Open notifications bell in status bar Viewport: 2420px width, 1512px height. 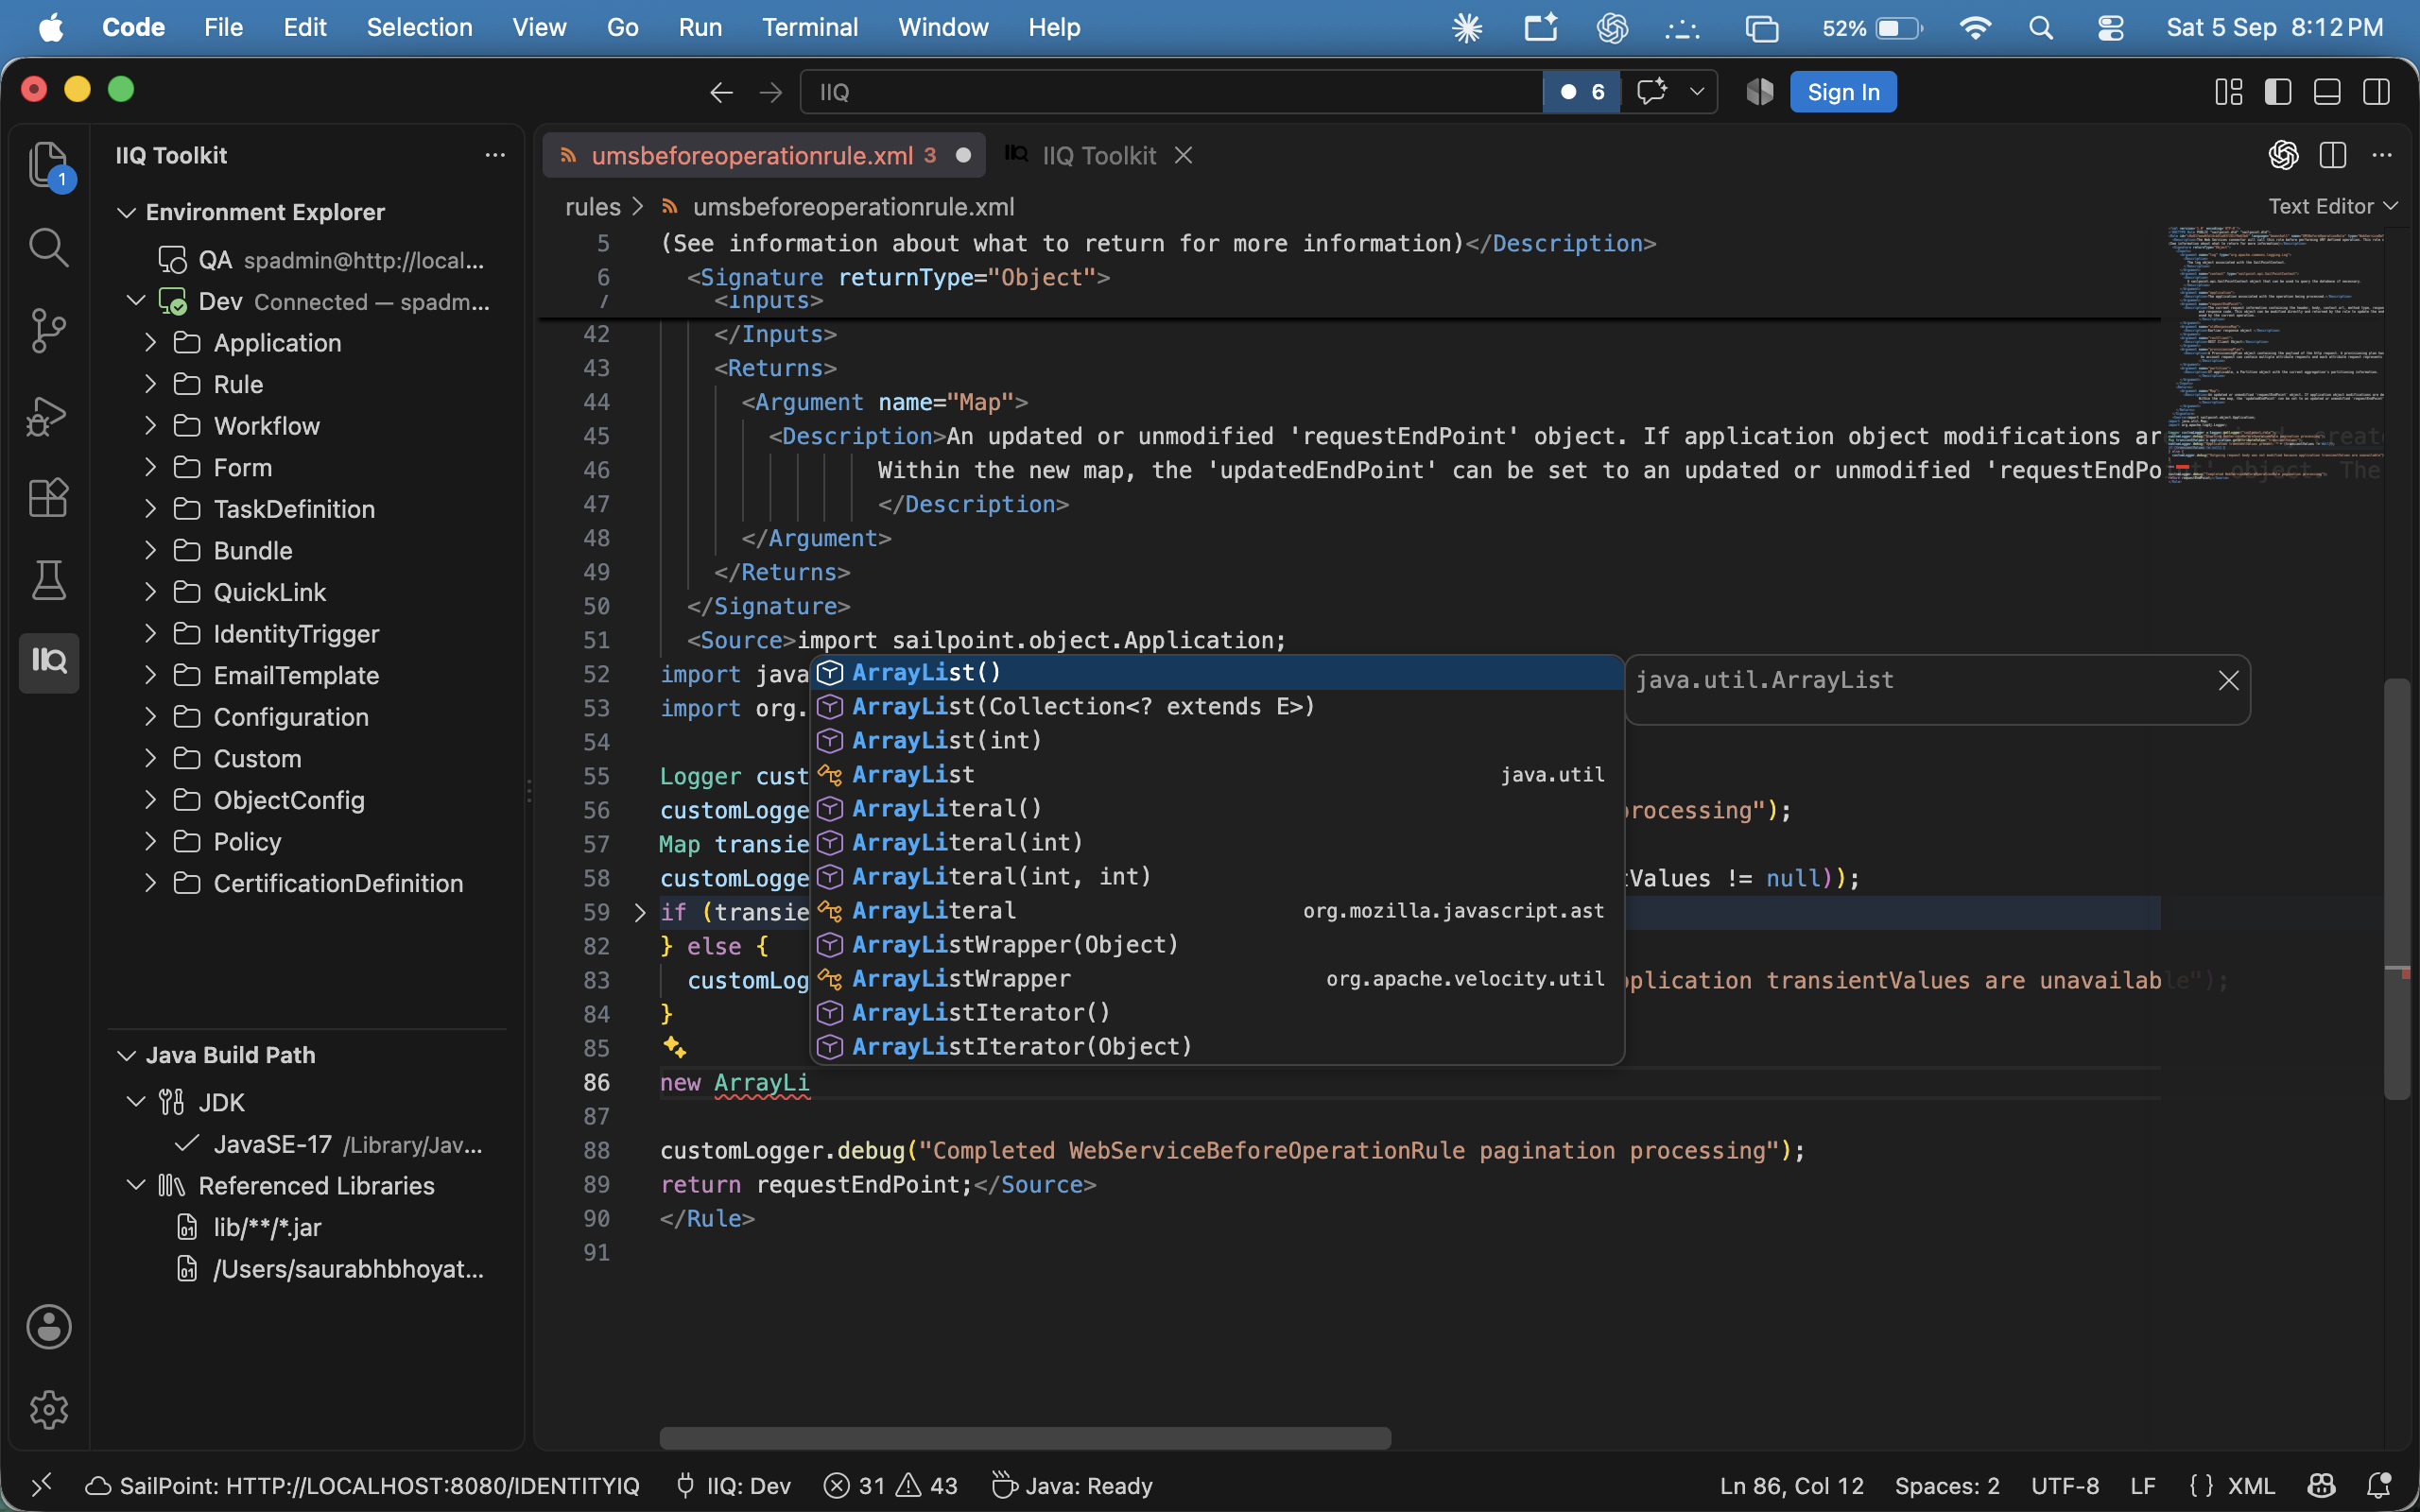coord(2379,1485)
